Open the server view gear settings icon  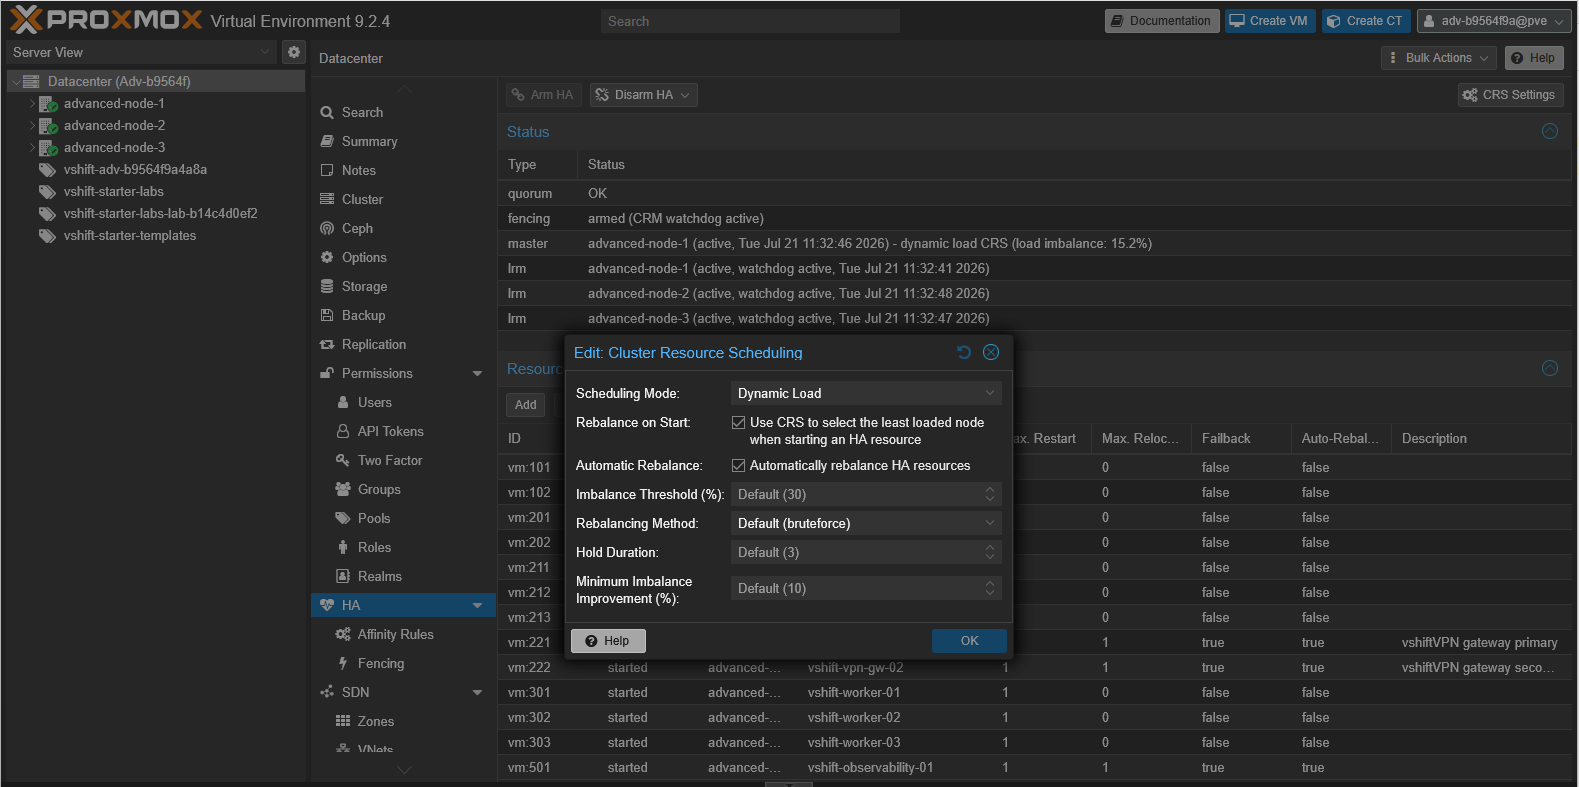coord(293,52)
